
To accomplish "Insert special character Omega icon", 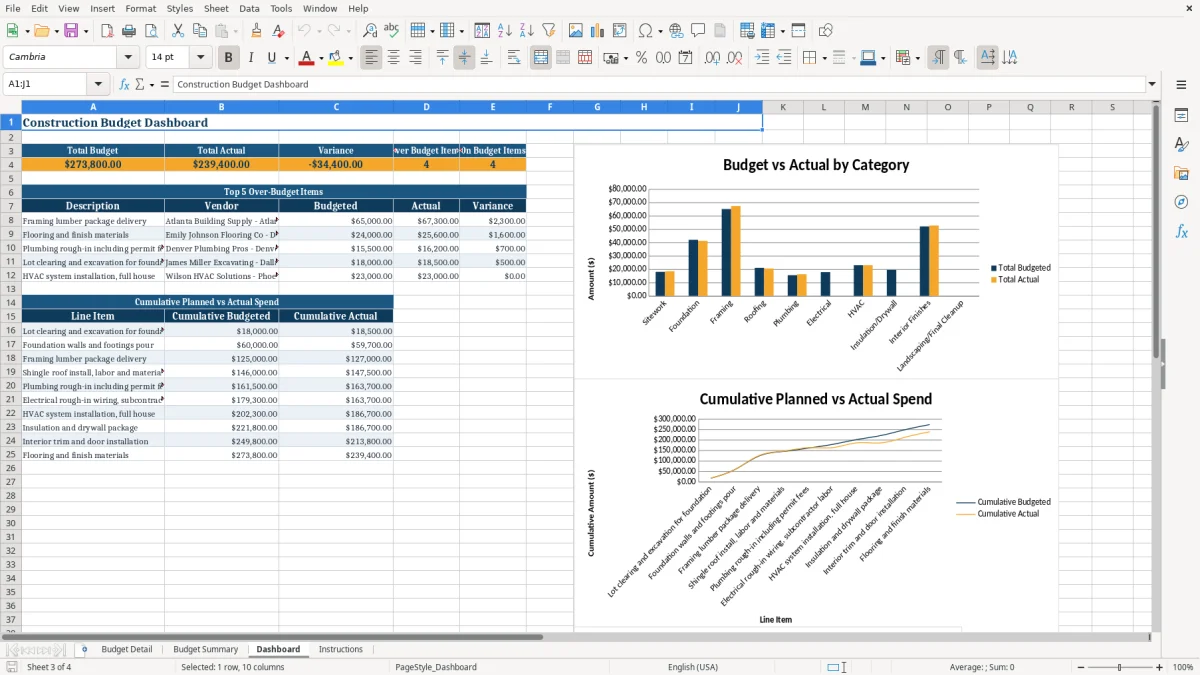I will [645, 31].
